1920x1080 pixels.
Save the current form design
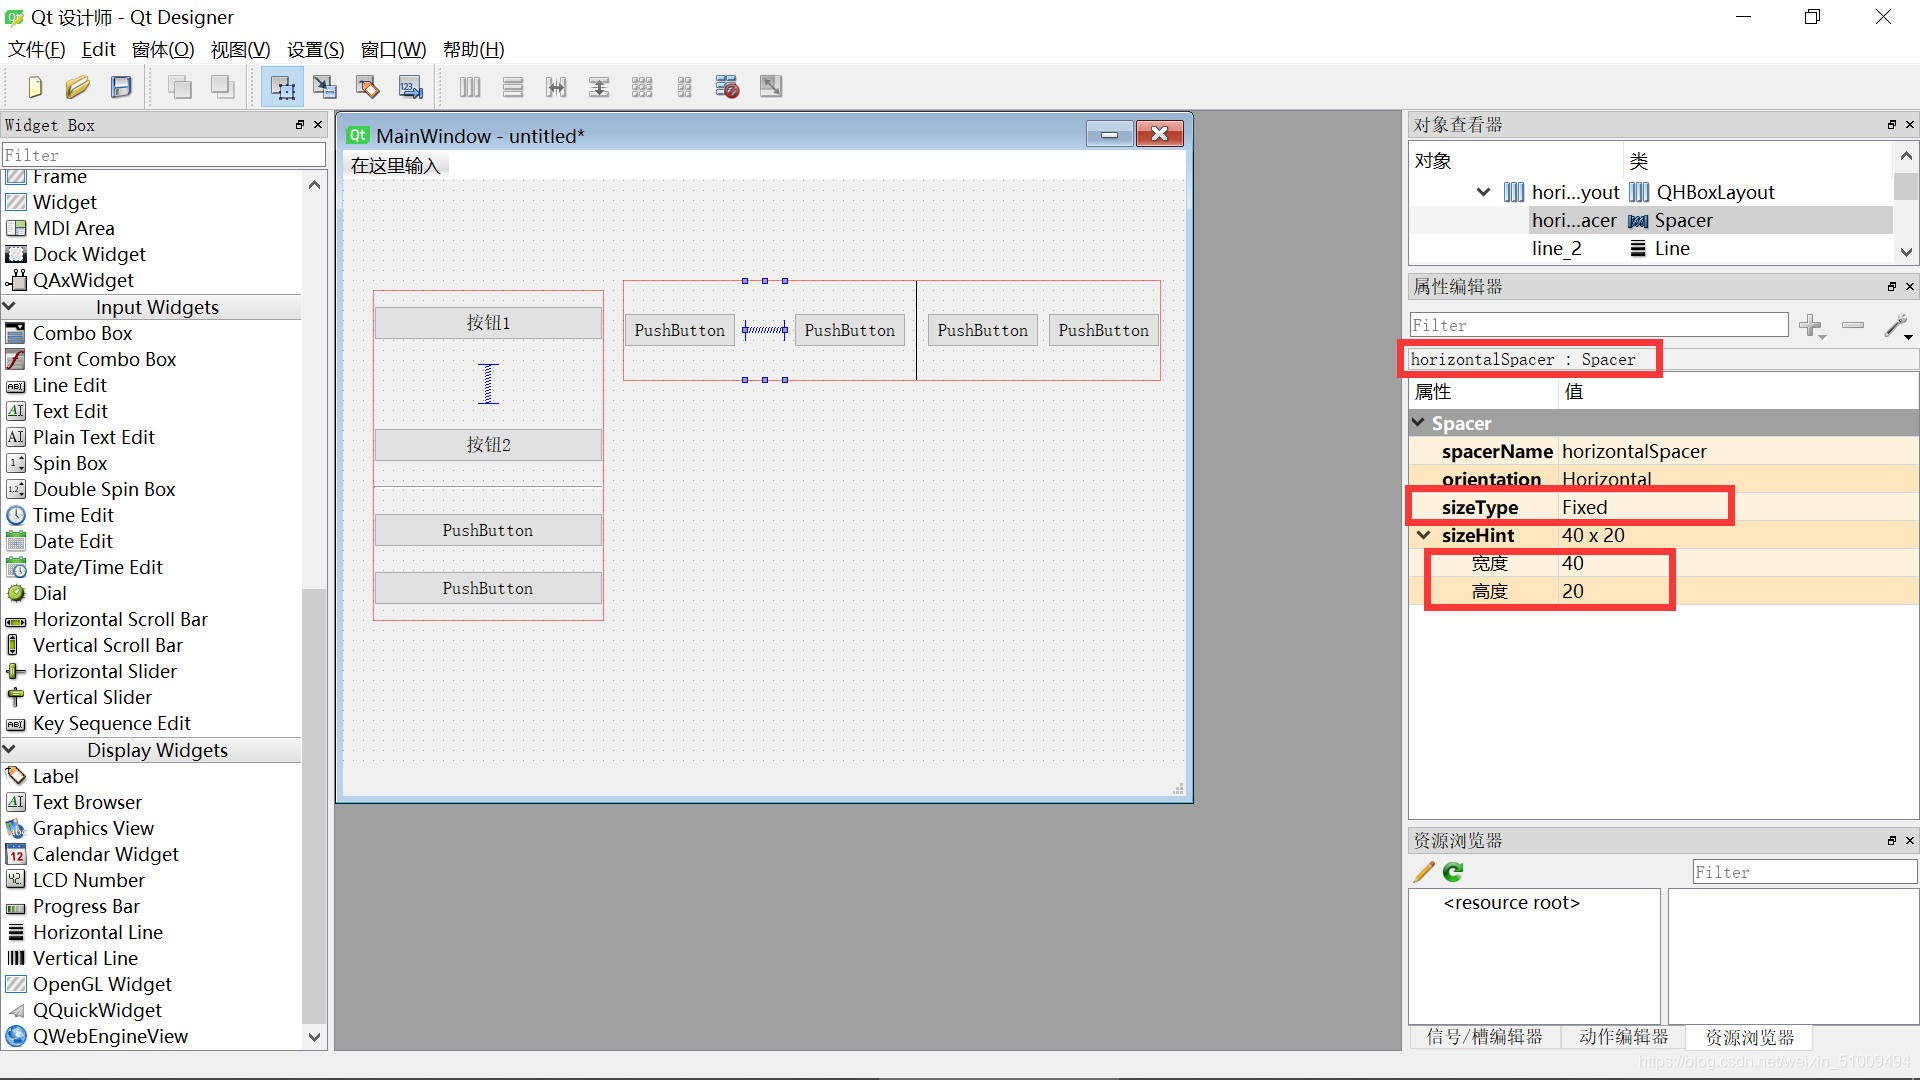click(121, 87)
